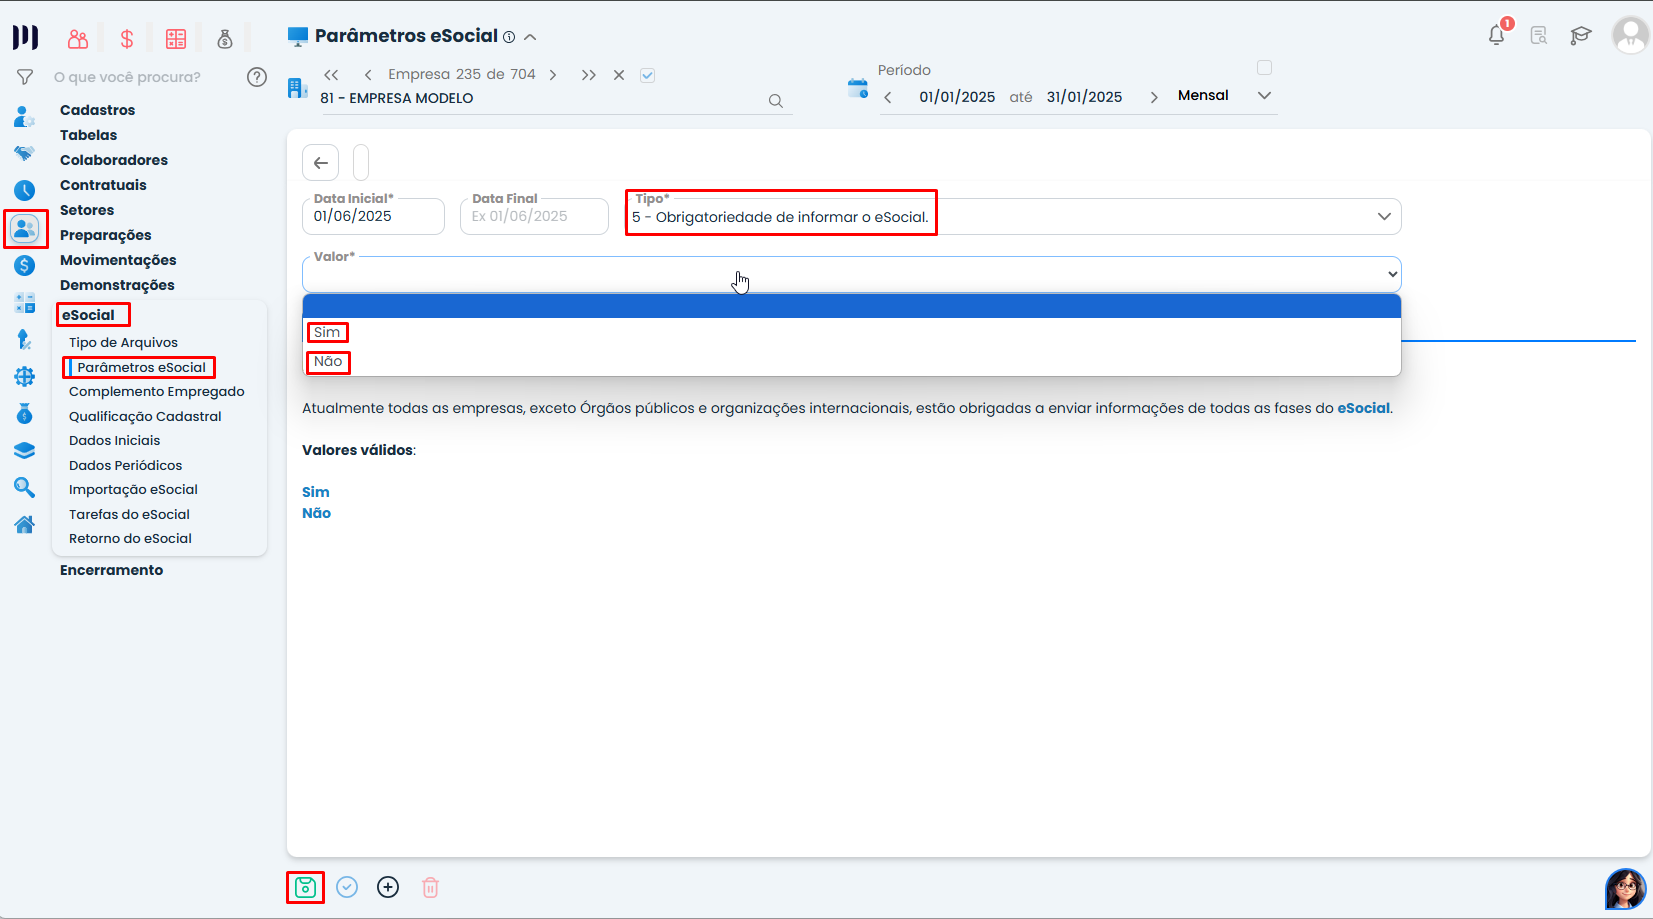The height and width of the screenshot is (919, 1653).
Task: Click the back arrow button
Action: click(x=321, y=162)
